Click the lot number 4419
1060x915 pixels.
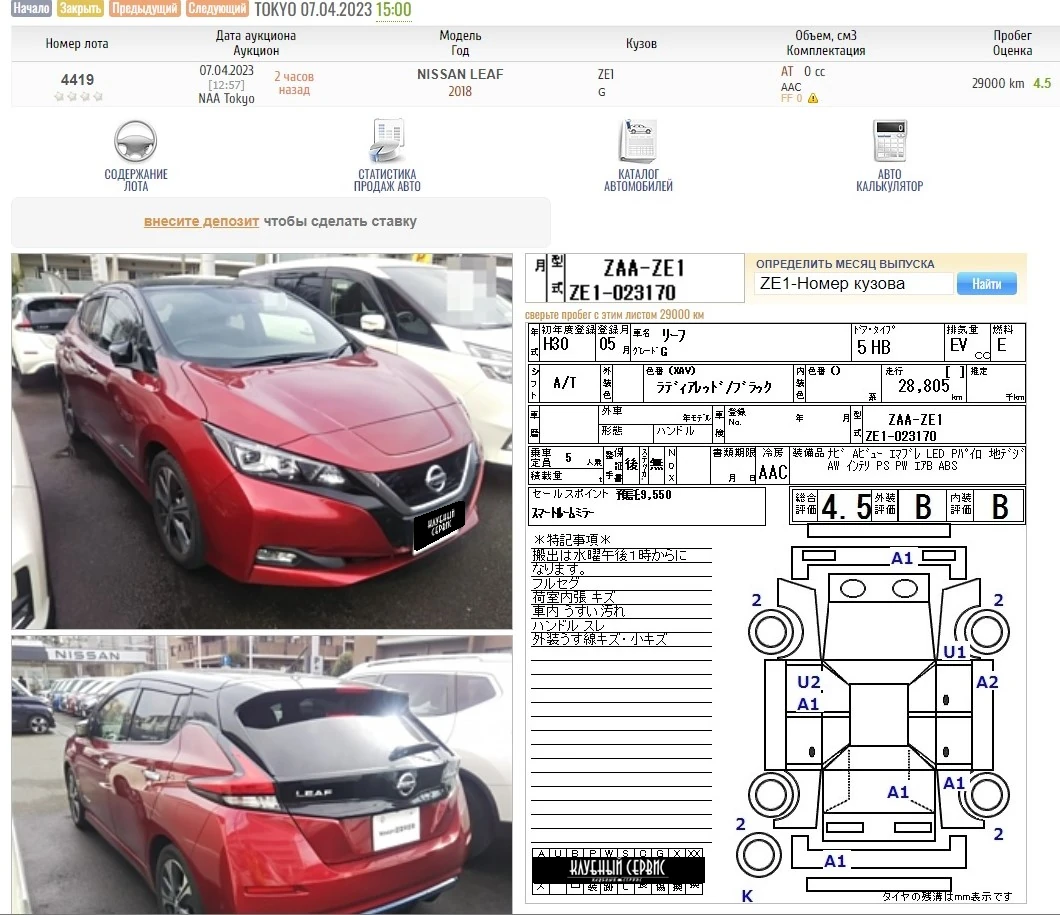click(x=78, y=80)
